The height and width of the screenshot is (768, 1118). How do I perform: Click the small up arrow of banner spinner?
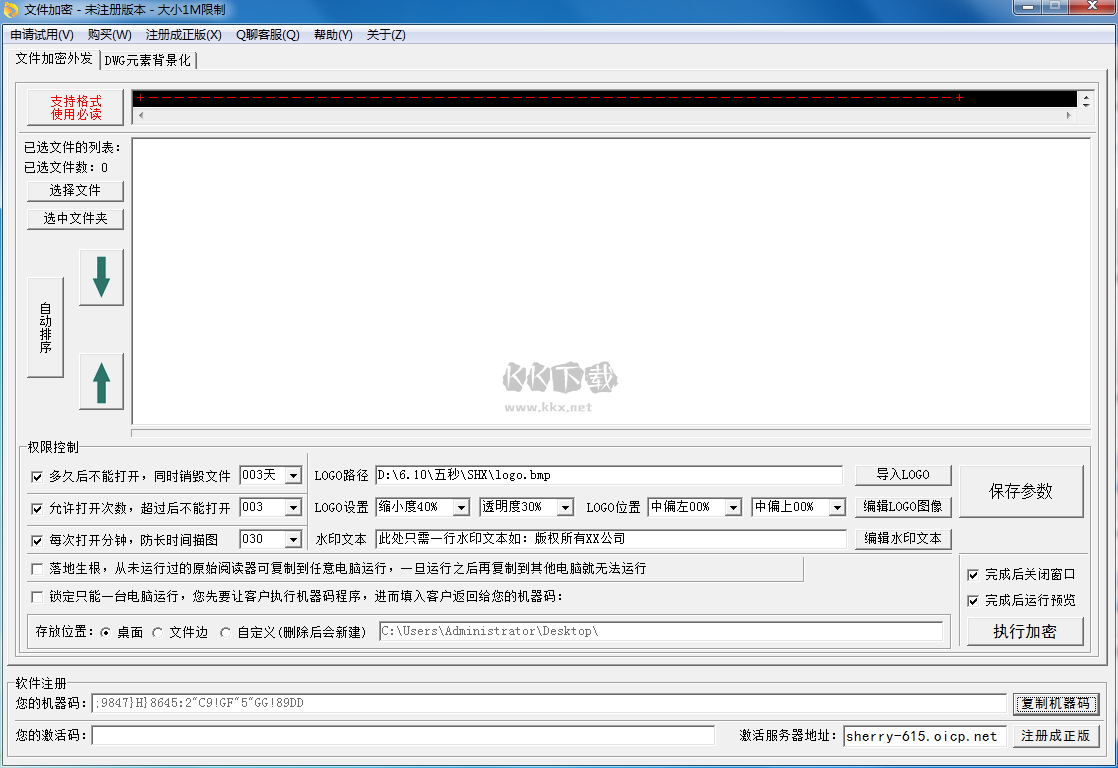pos(1086,95)
